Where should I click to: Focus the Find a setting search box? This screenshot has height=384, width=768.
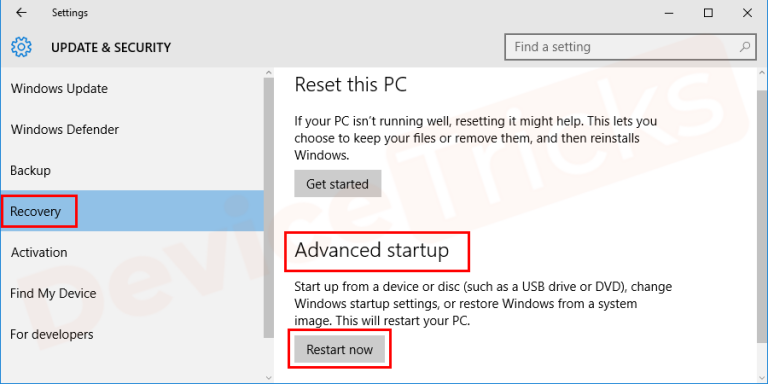click(629, 47)
